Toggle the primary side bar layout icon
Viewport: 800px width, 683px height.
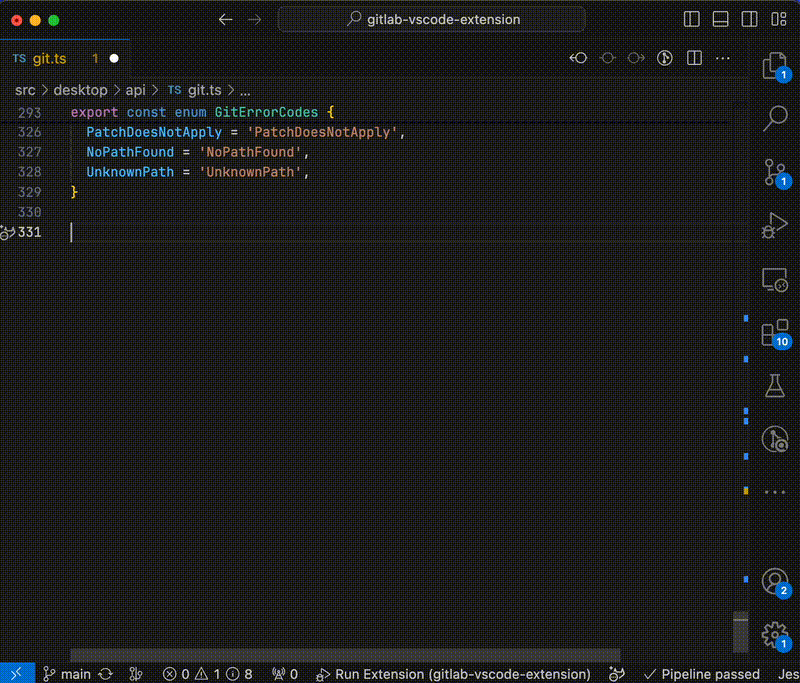click(691, 19)
